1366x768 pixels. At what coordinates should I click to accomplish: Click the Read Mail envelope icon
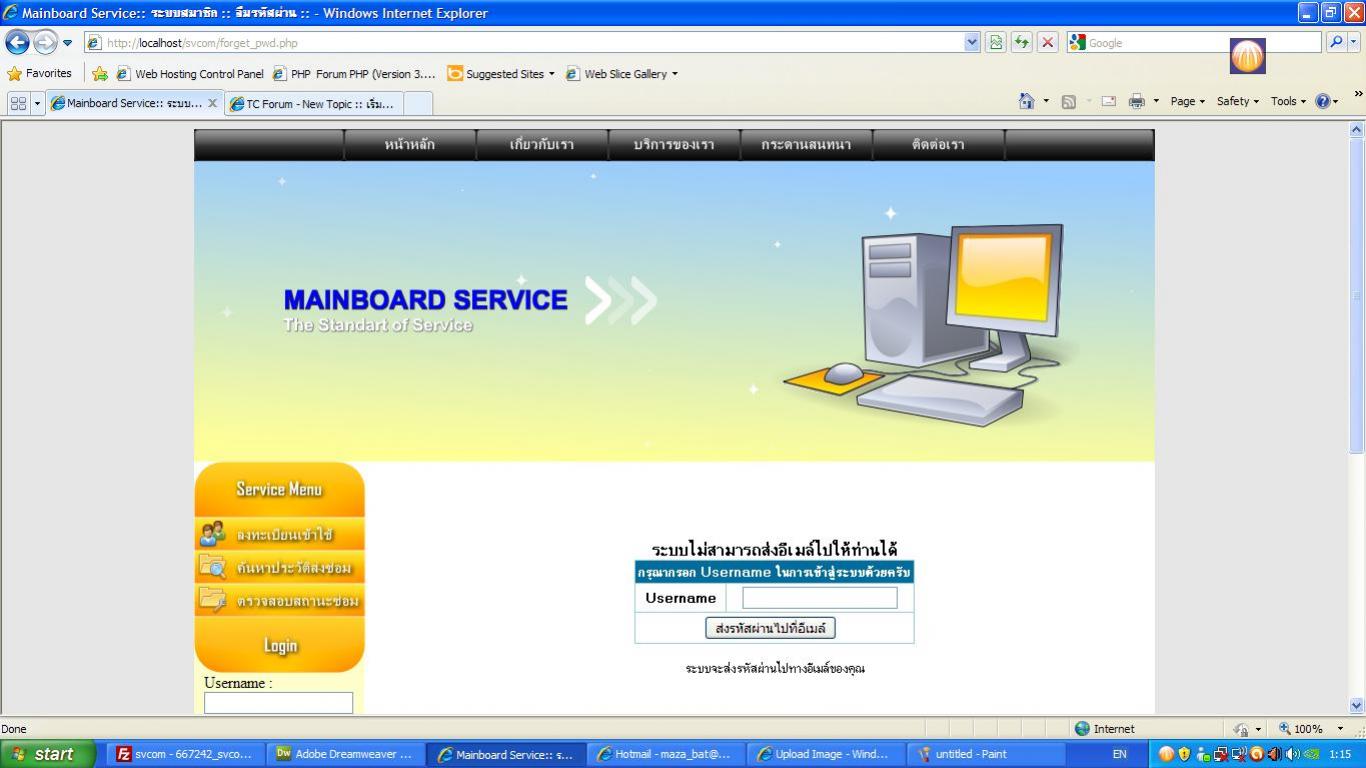1108,101
